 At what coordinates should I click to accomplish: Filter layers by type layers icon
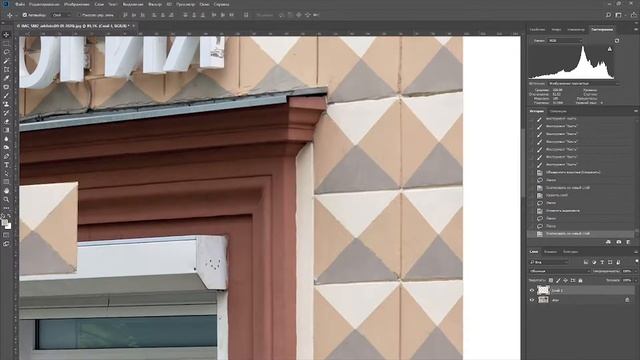click(602, 262)
